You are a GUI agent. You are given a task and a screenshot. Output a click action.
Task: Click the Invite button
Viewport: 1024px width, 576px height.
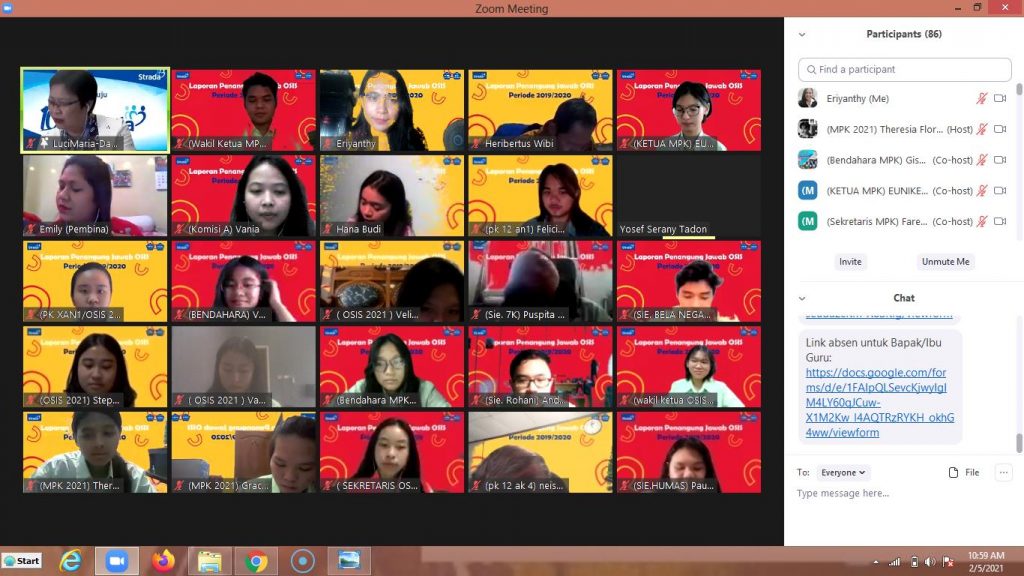[x=850, y=262]
